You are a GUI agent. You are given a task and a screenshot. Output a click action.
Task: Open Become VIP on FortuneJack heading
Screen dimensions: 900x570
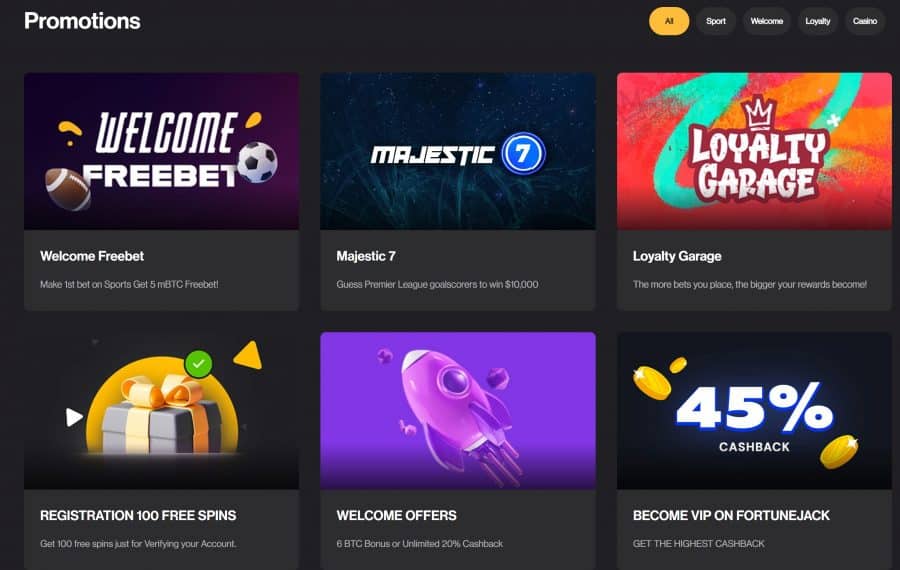pyautogui.click(x=731, y=515)
